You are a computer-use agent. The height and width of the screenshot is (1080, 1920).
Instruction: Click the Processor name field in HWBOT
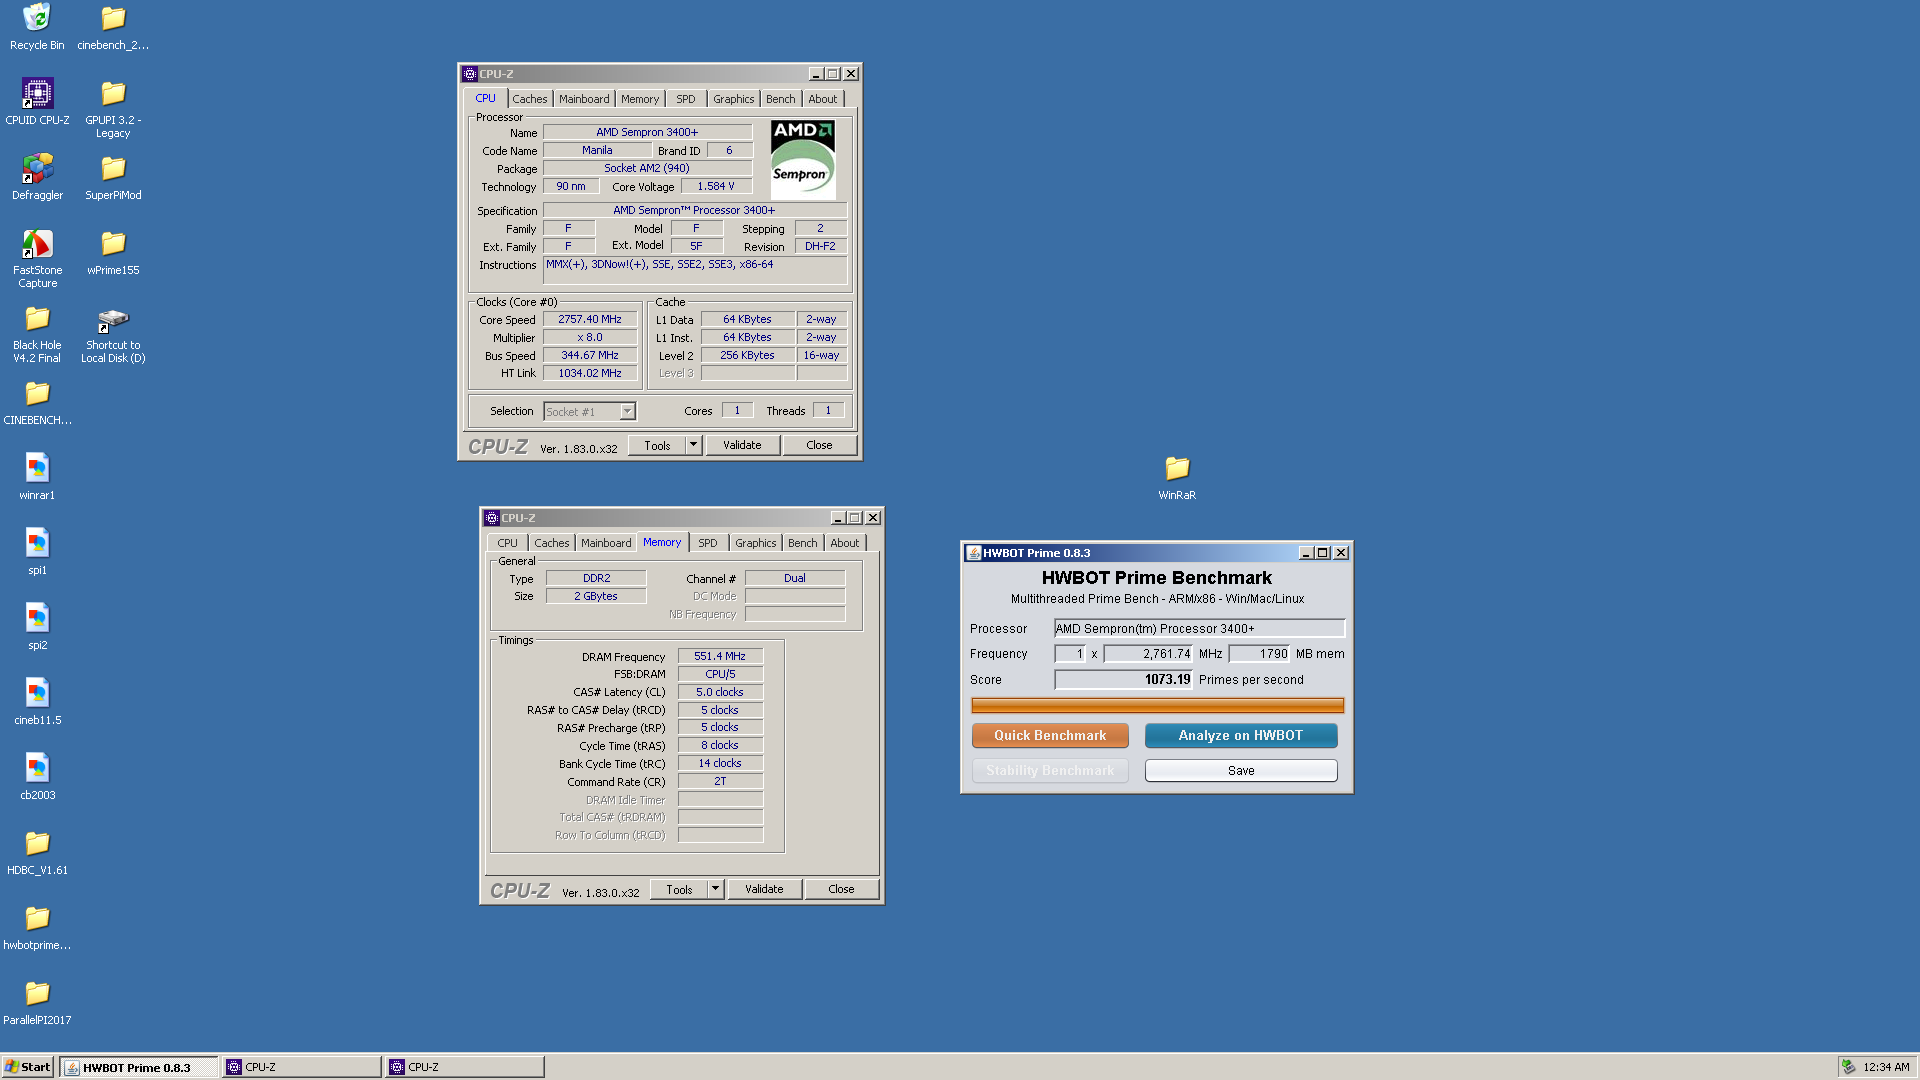tap(1199, 629)
